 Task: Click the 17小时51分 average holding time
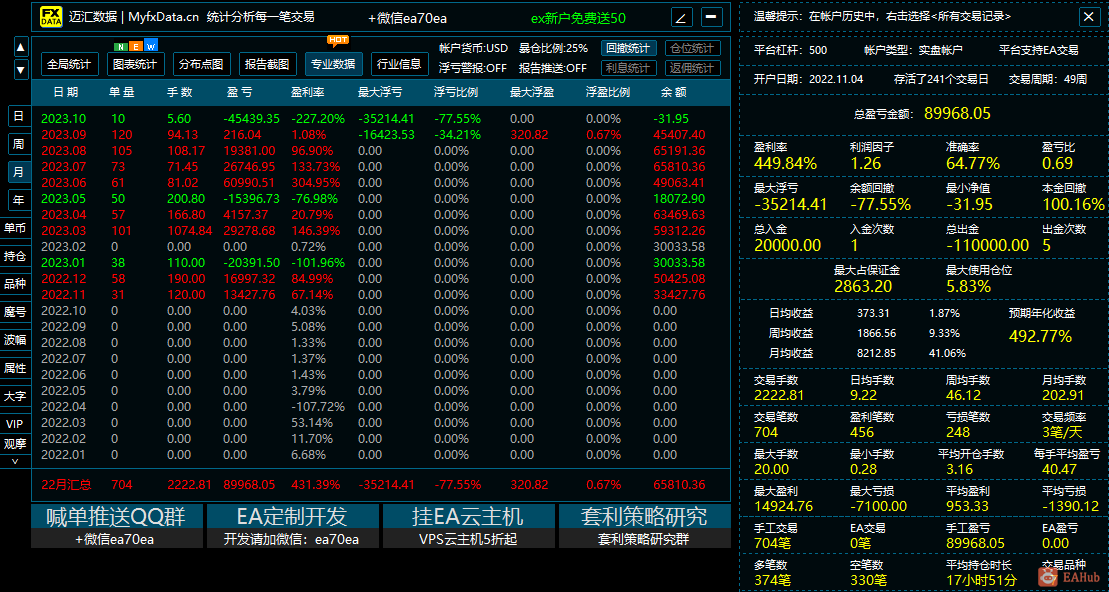[983, 581]
